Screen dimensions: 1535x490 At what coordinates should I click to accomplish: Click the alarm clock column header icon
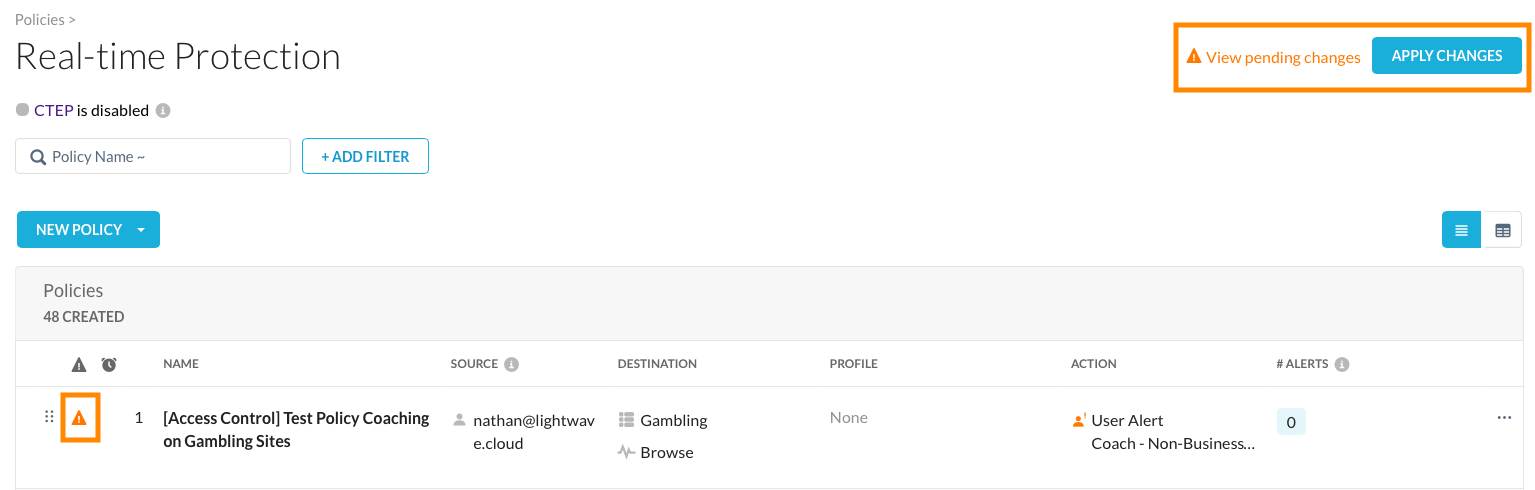(109, 365)
